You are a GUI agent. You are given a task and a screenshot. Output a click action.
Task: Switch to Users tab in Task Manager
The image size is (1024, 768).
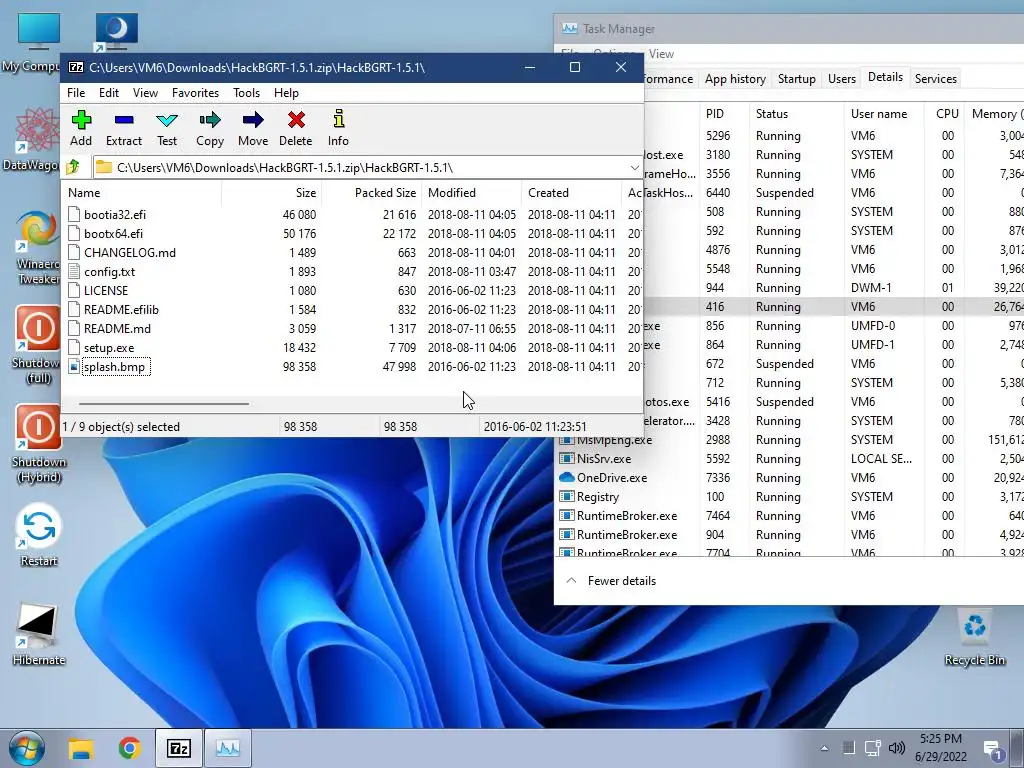click(841, 79)
